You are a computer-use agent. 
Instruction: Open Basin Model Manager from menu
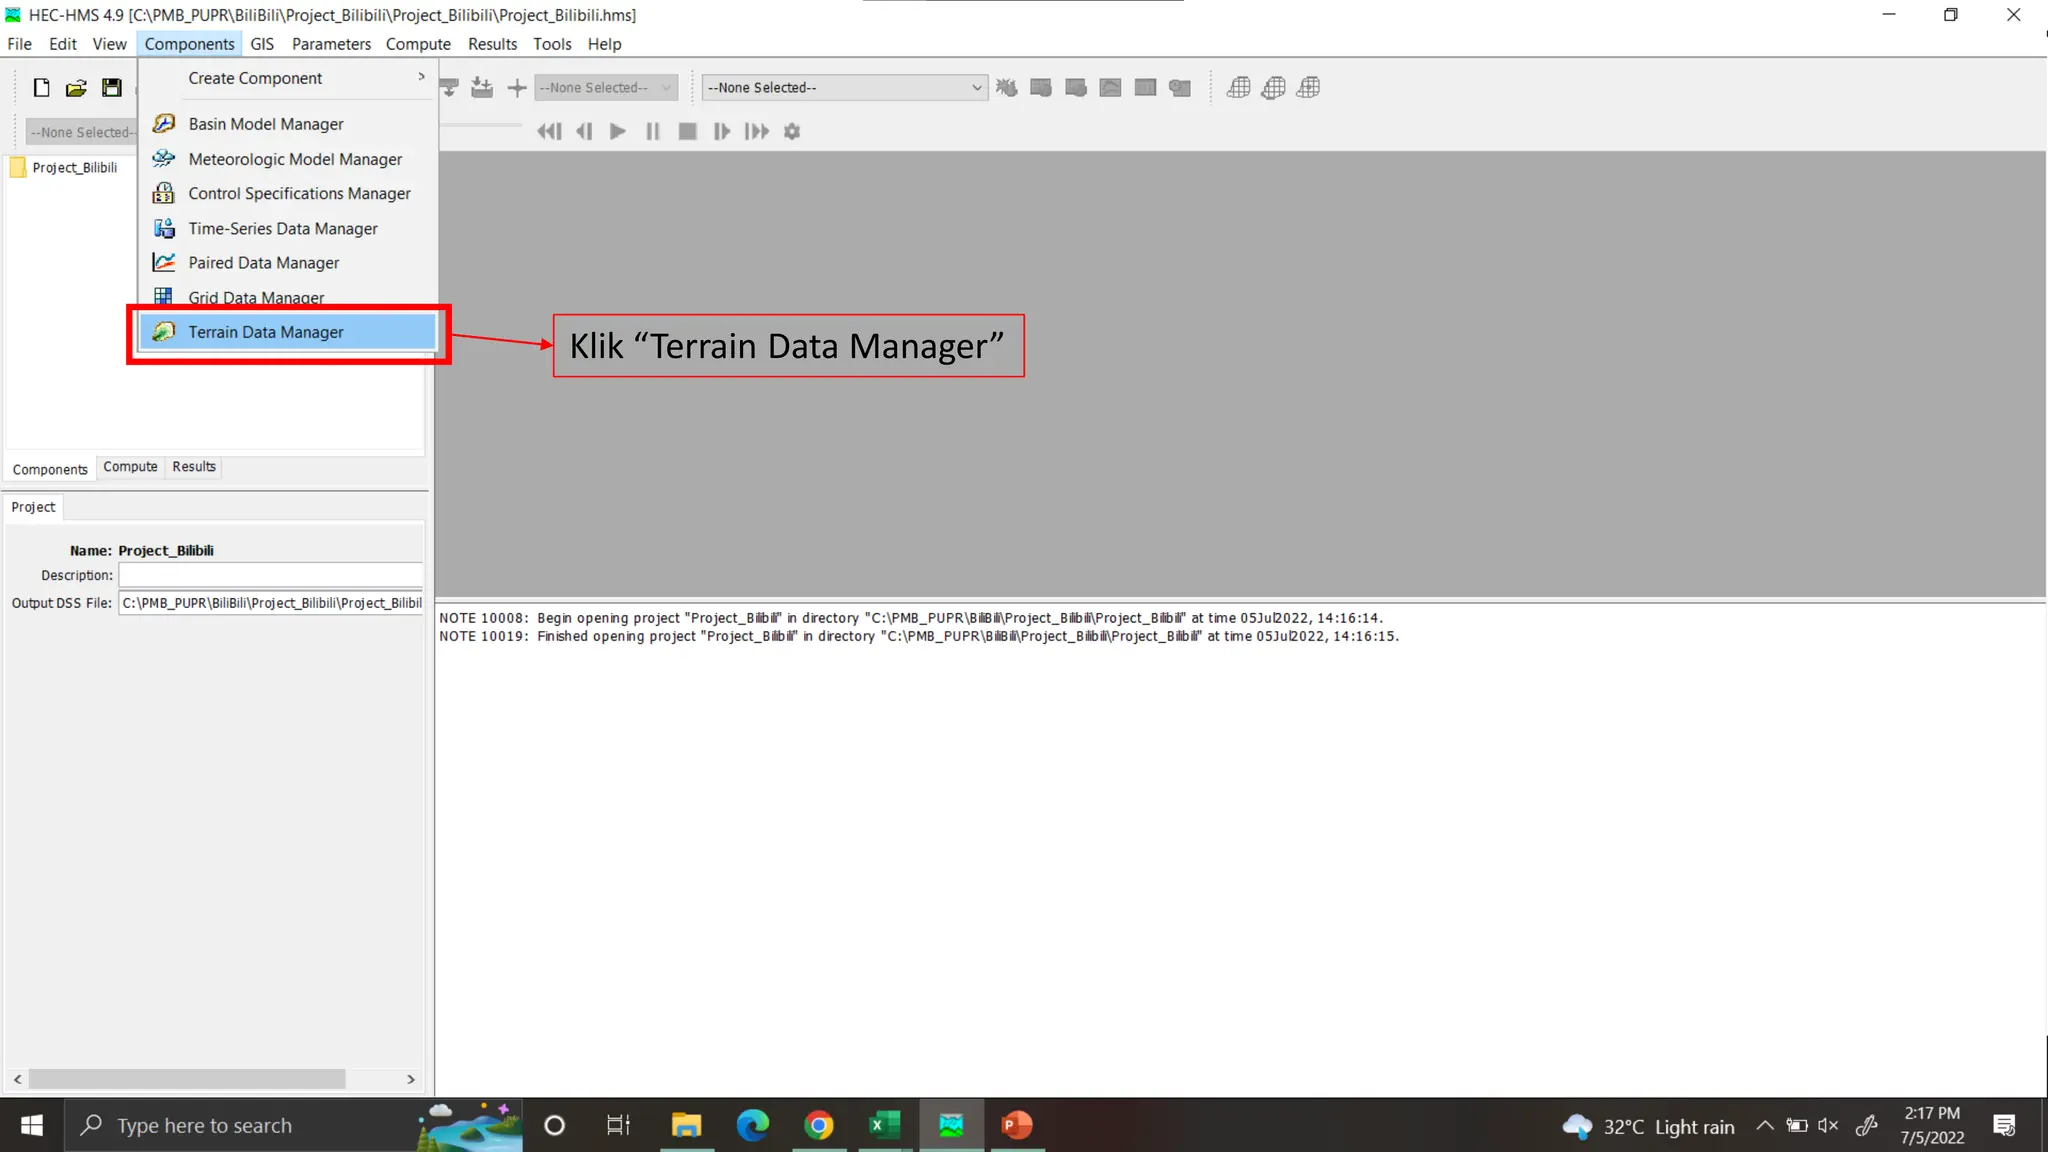tap(265, 124)
